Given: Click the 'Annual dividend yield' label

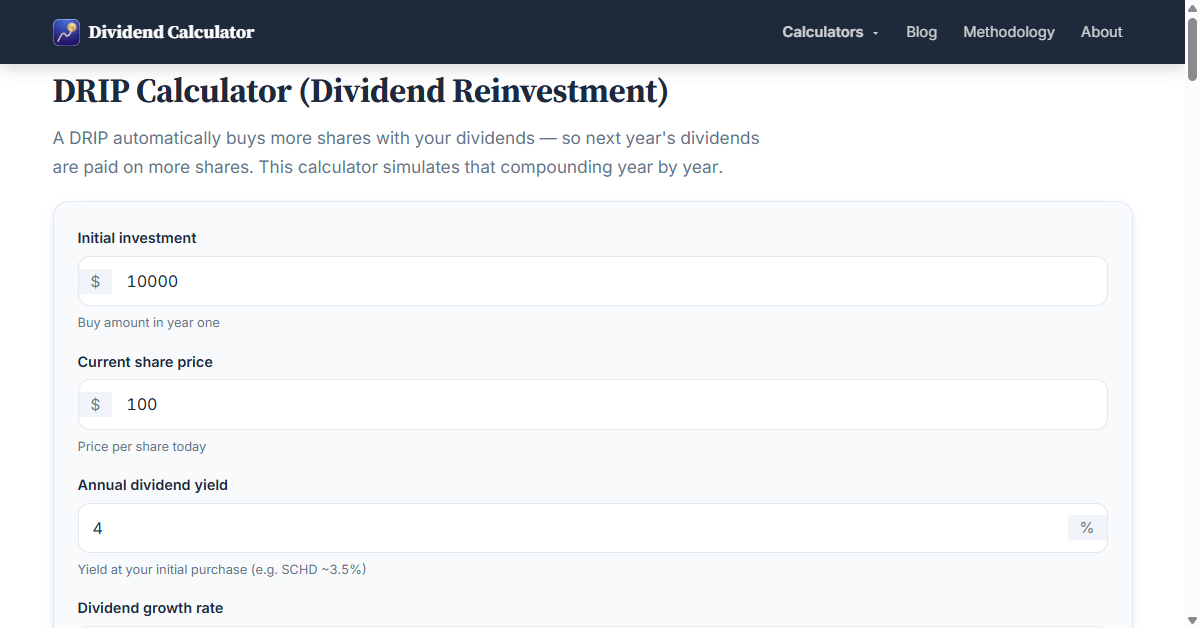Looking at the screenshot, I should tap(153, 485).
